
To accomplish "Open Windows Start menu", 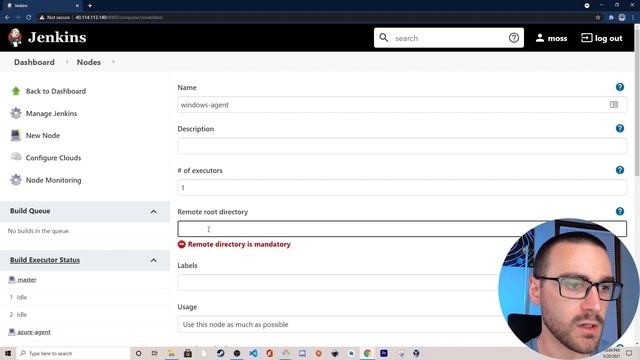I will (x=8, y=353).
